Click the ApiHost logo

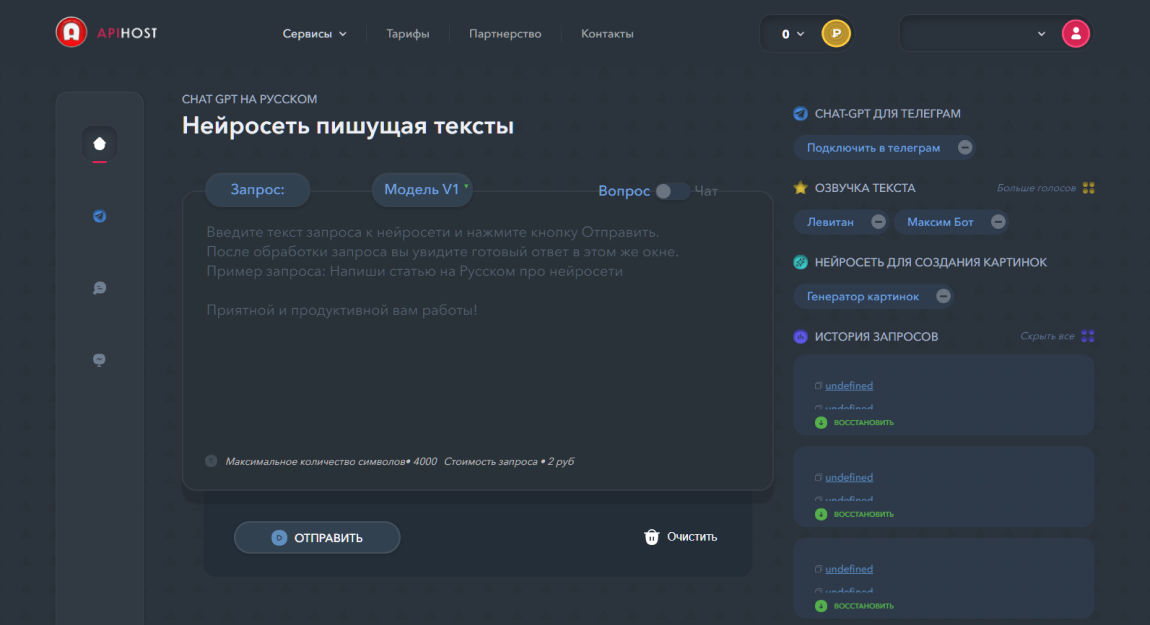[x=106, y=32]
